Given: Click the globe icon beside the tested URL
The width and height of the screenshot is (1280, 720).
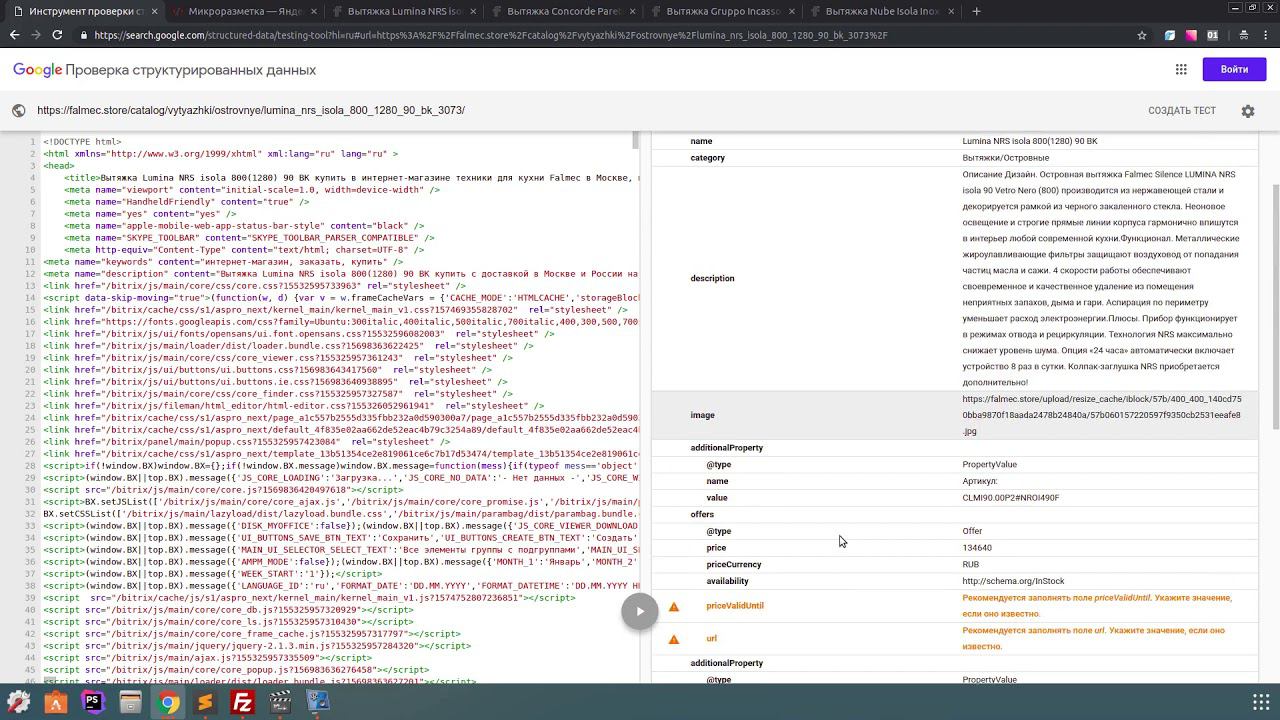Looking at the screenshot, I should 18,111.
